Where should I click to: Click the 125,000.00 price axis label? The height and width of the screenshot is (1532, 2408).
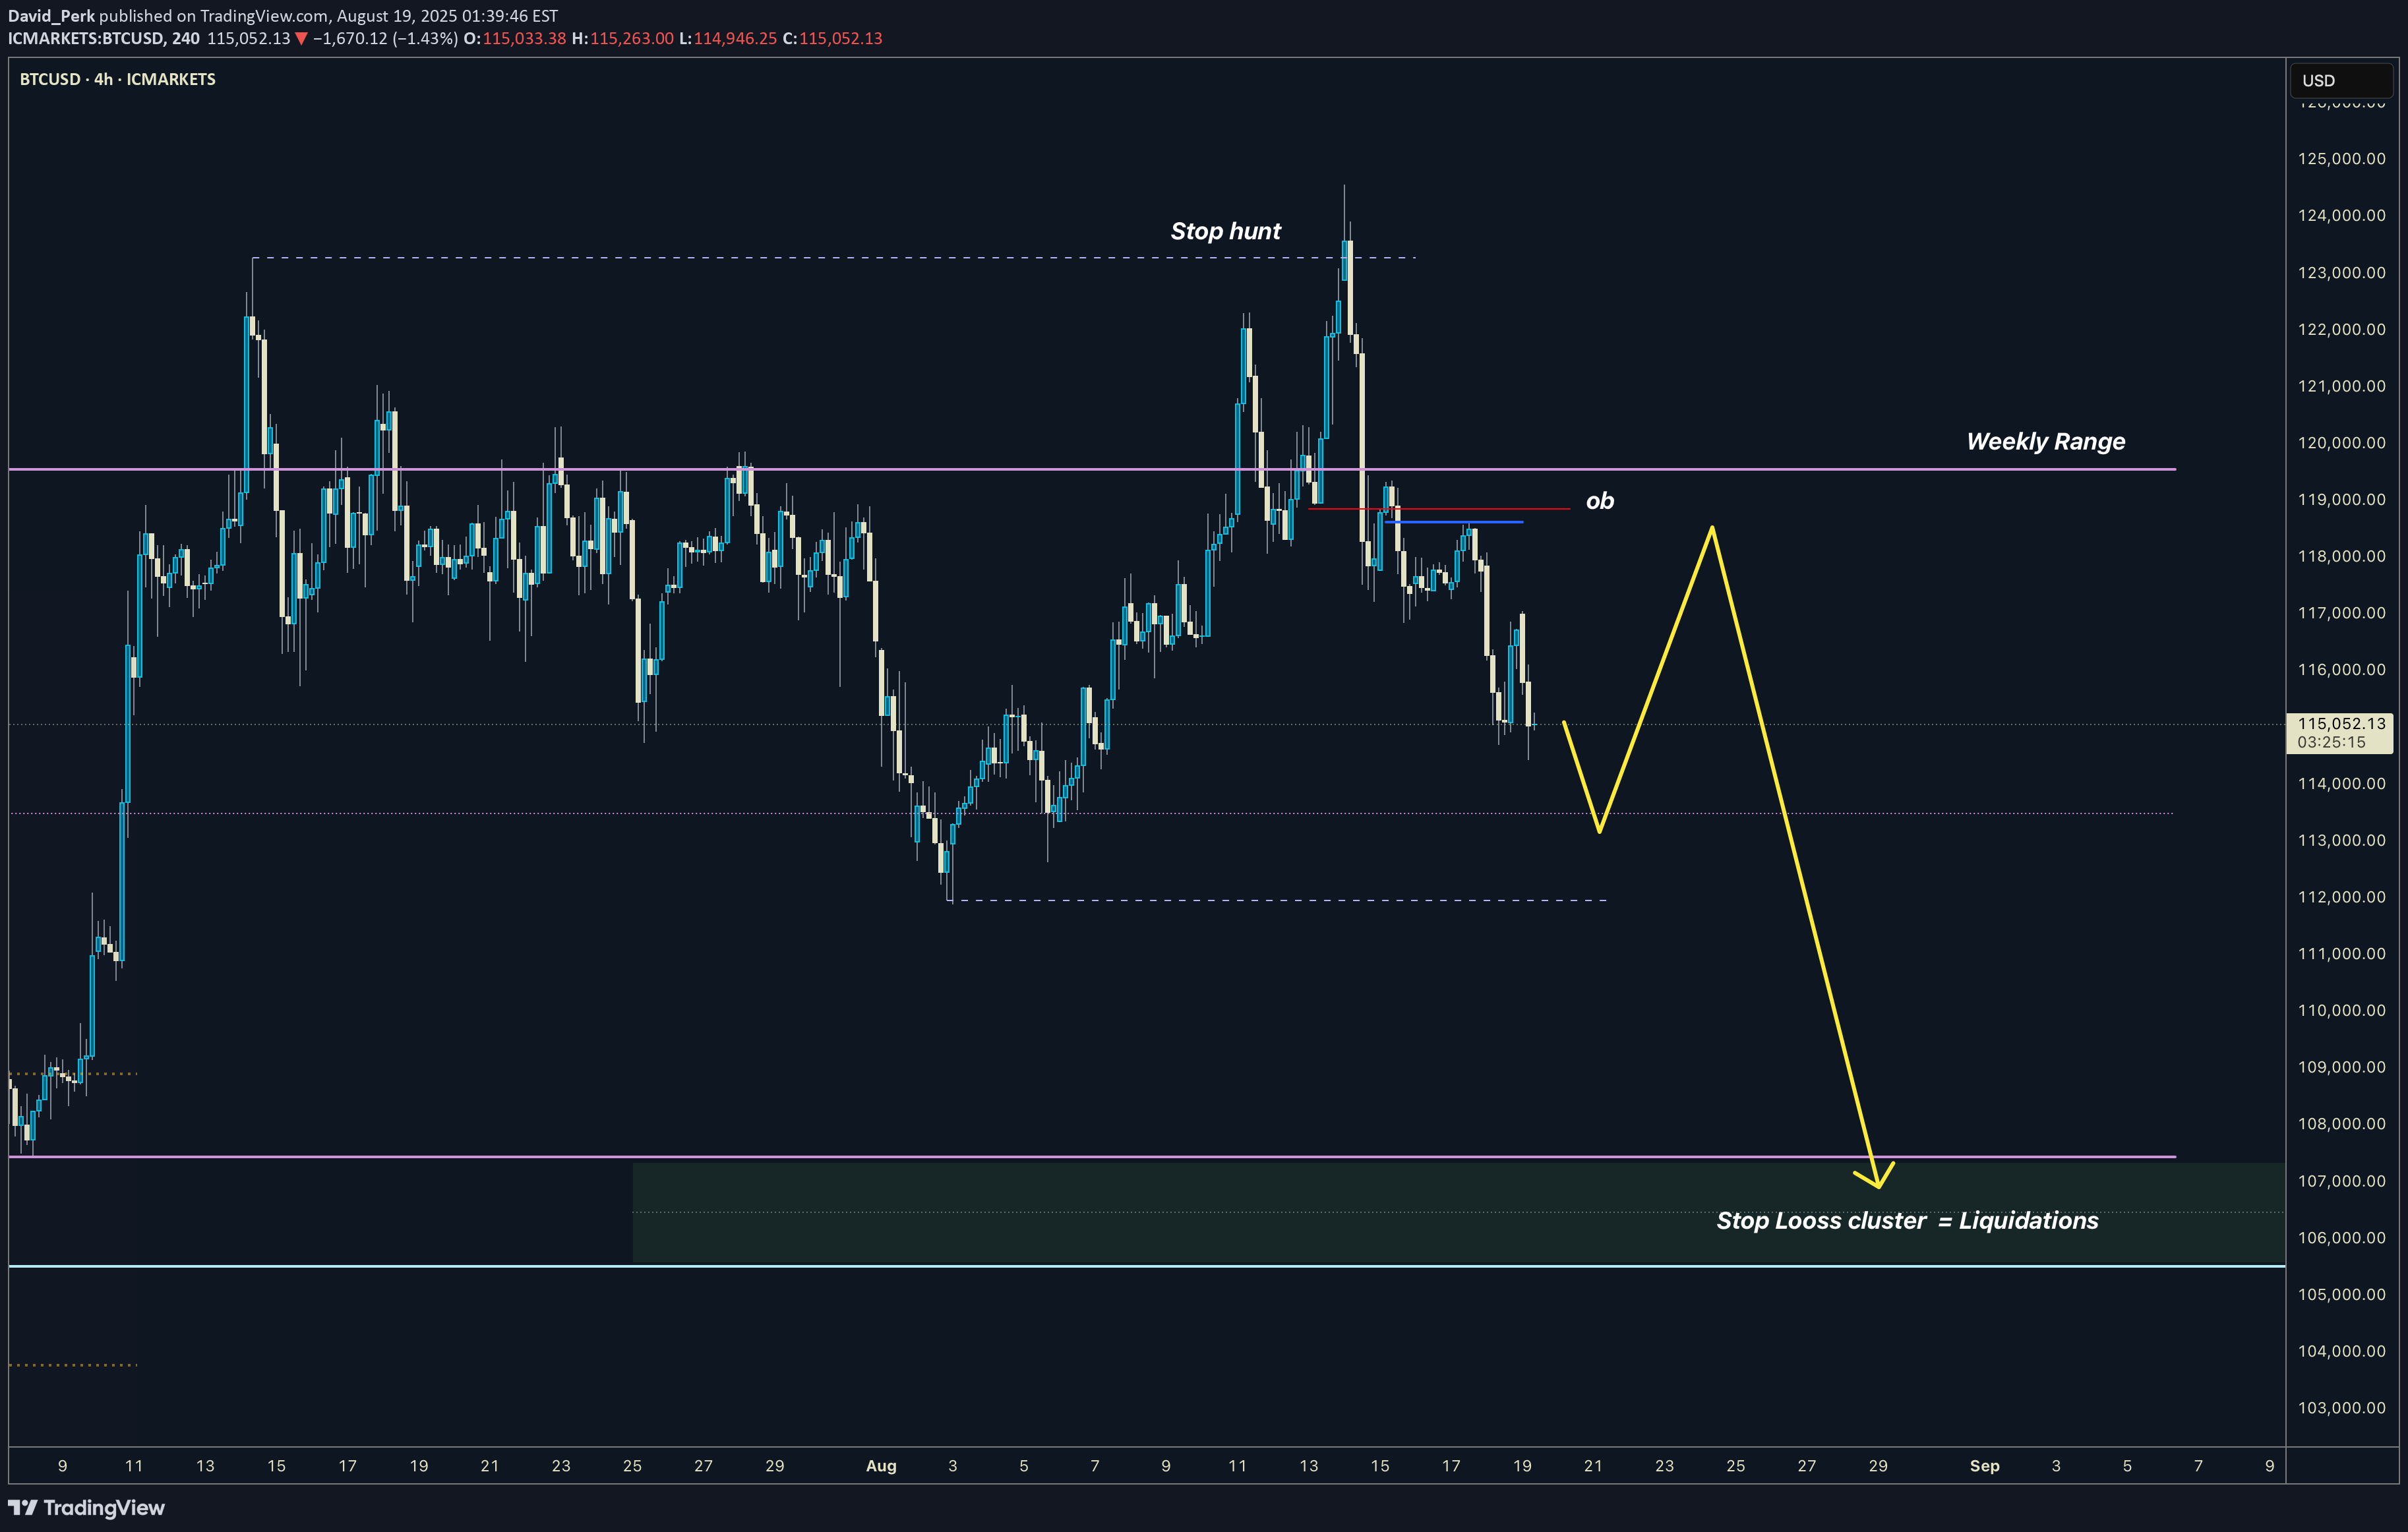point(2341,158)
